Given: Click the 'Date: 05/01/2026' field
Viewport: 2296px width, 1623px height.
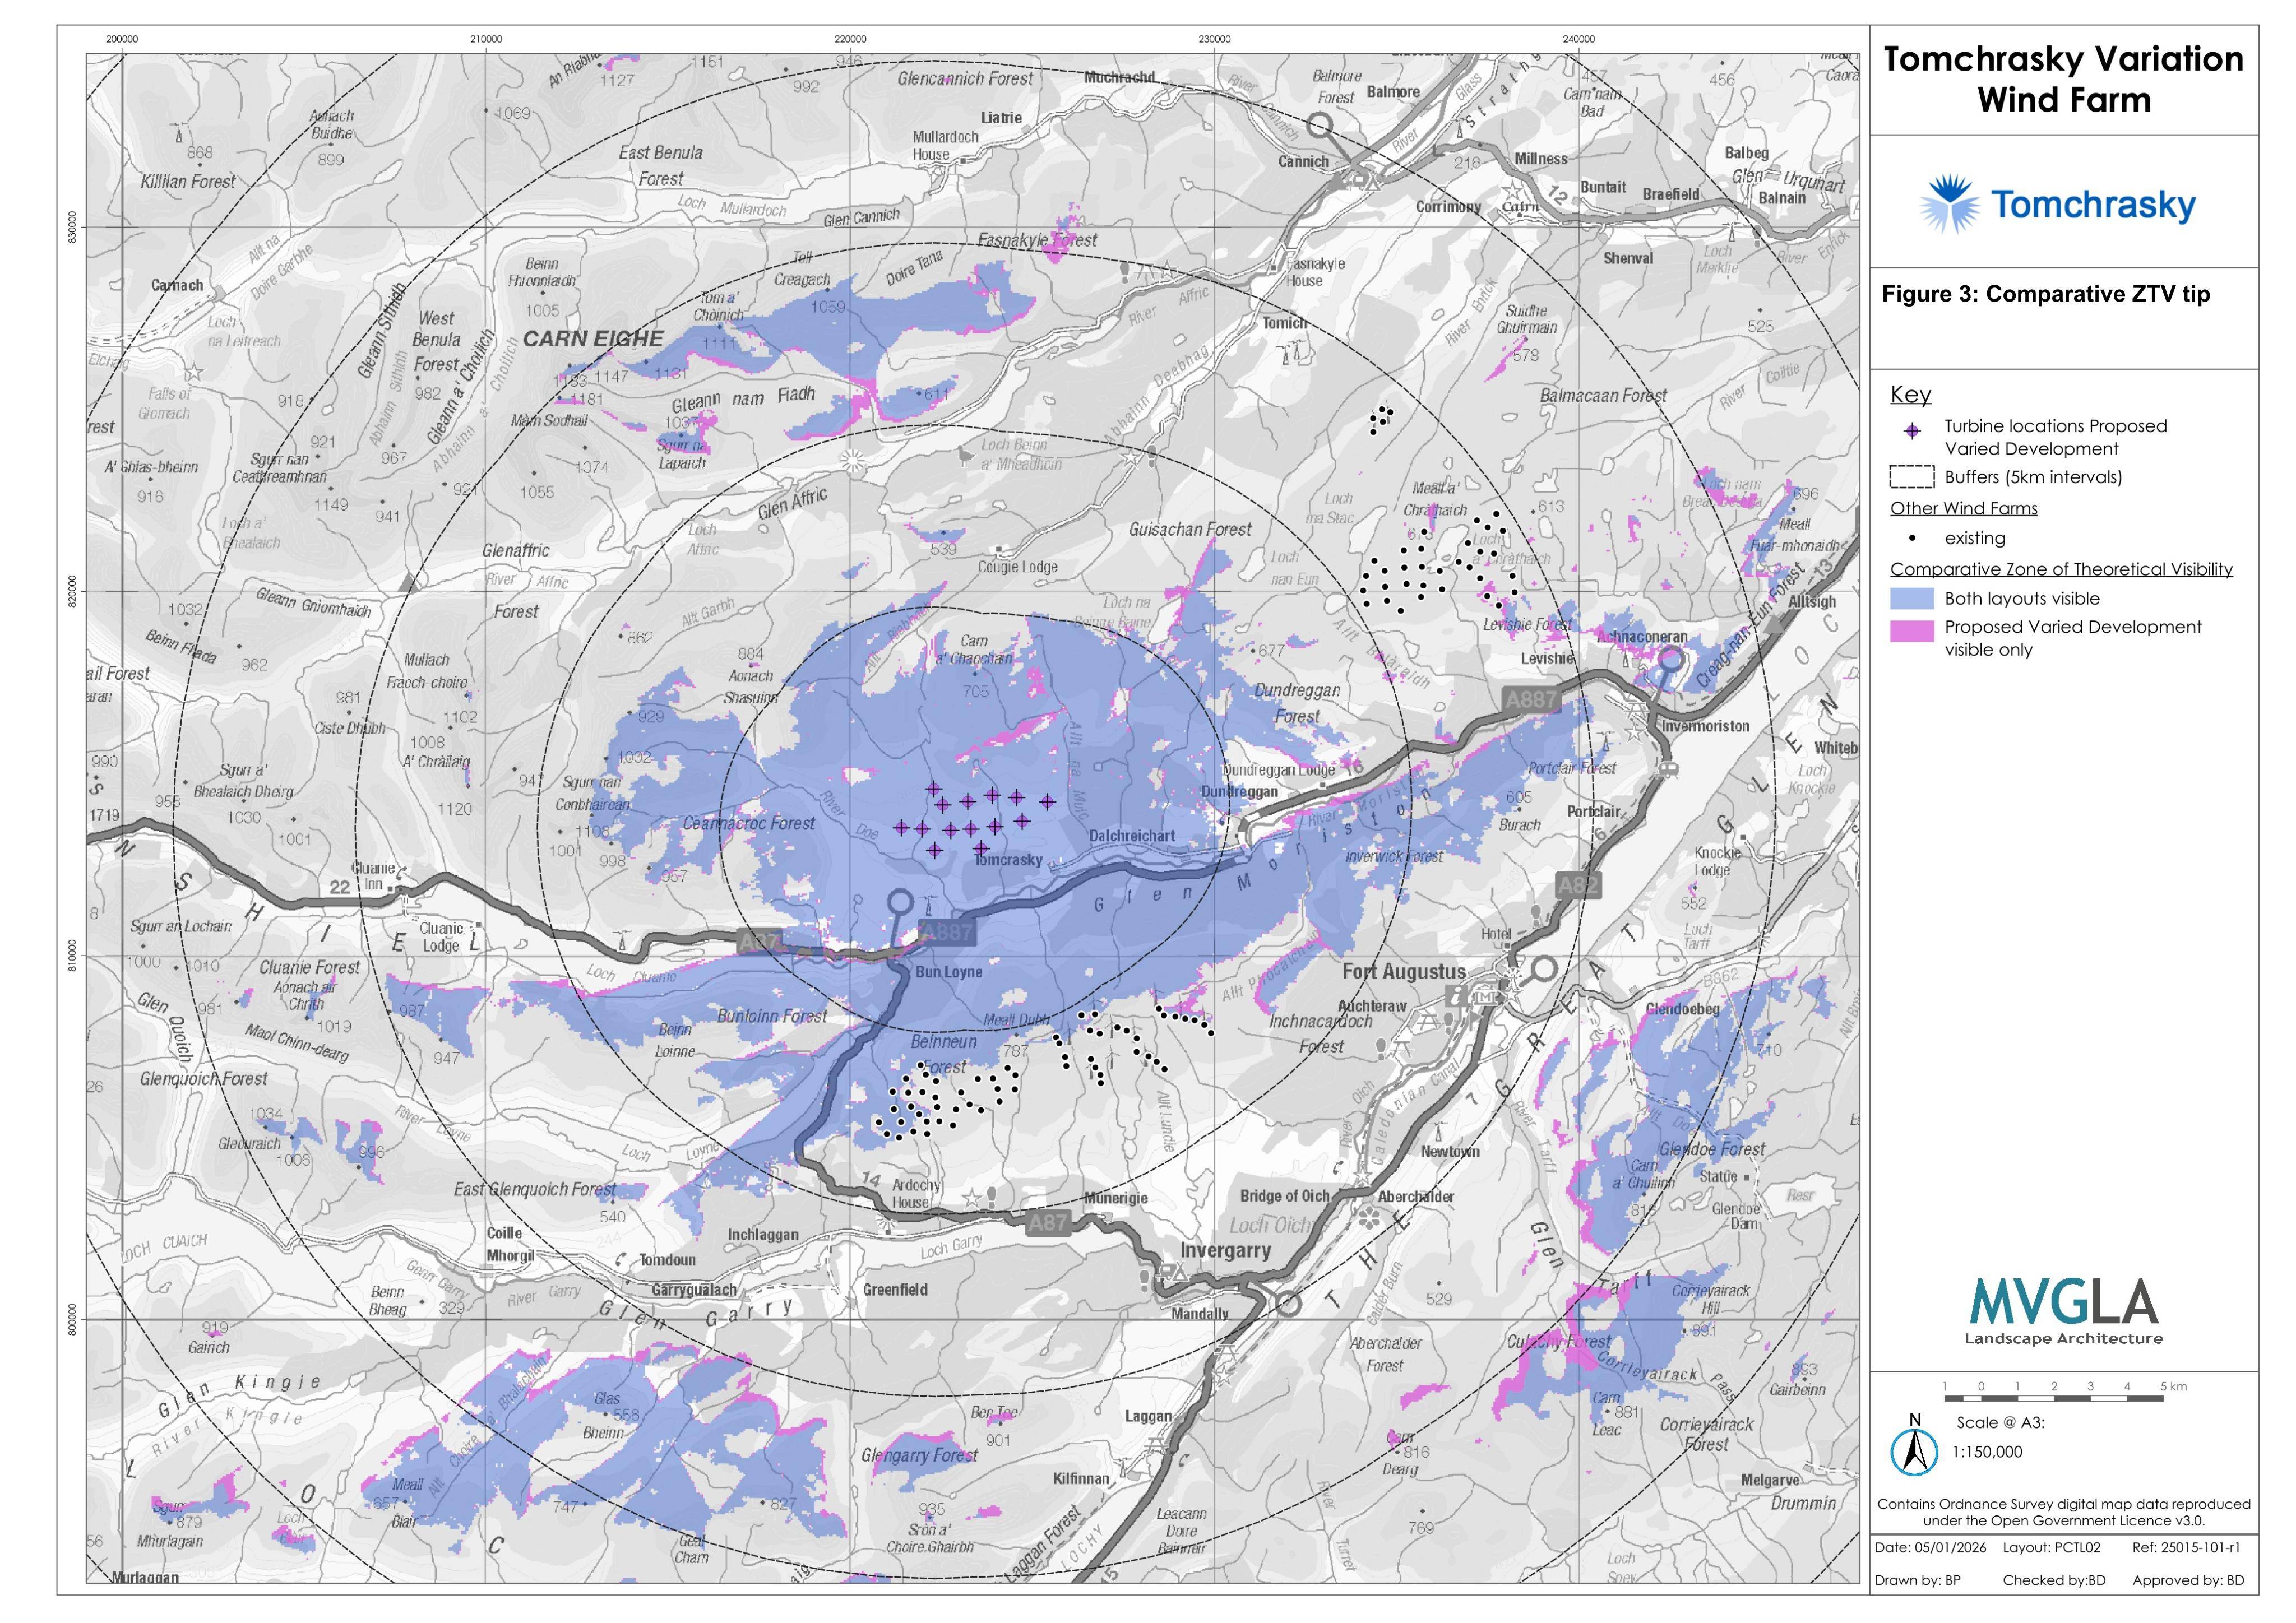Looking at the screenshot, I should (x=1931, y=1547).
